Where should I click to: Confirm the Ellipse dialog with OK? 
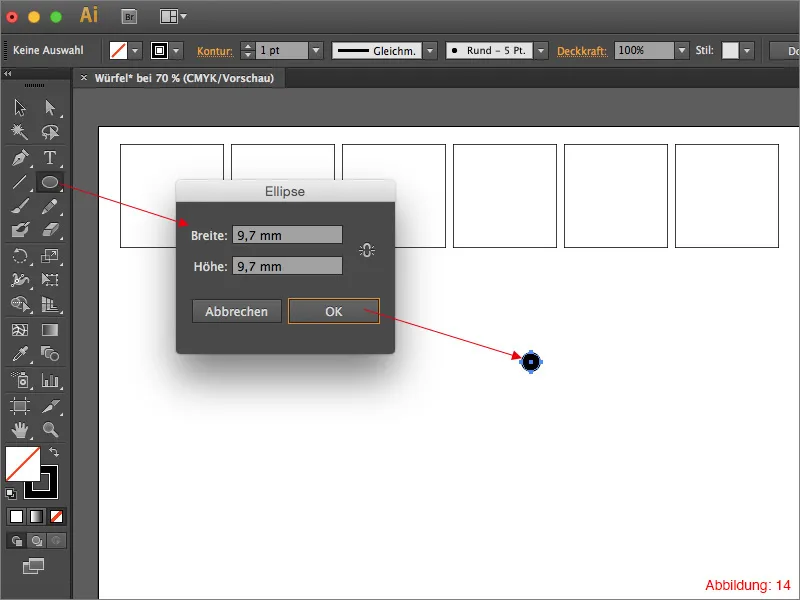click(x=334, y=311)
